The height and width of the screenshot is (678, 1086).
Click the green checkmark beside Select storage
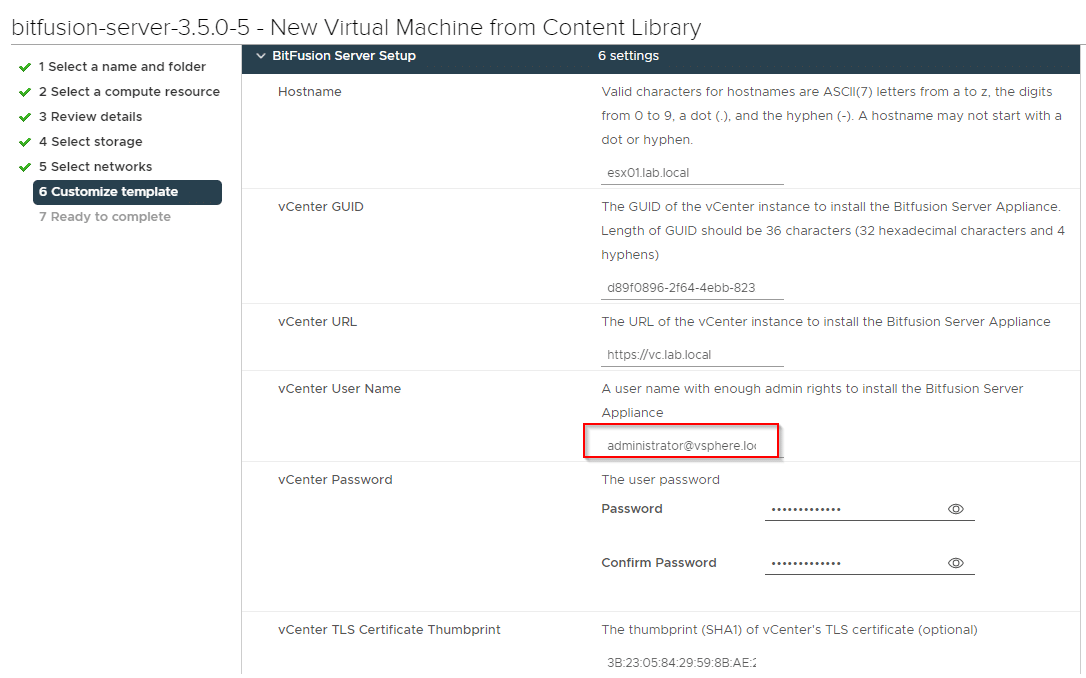click(25, 142)
